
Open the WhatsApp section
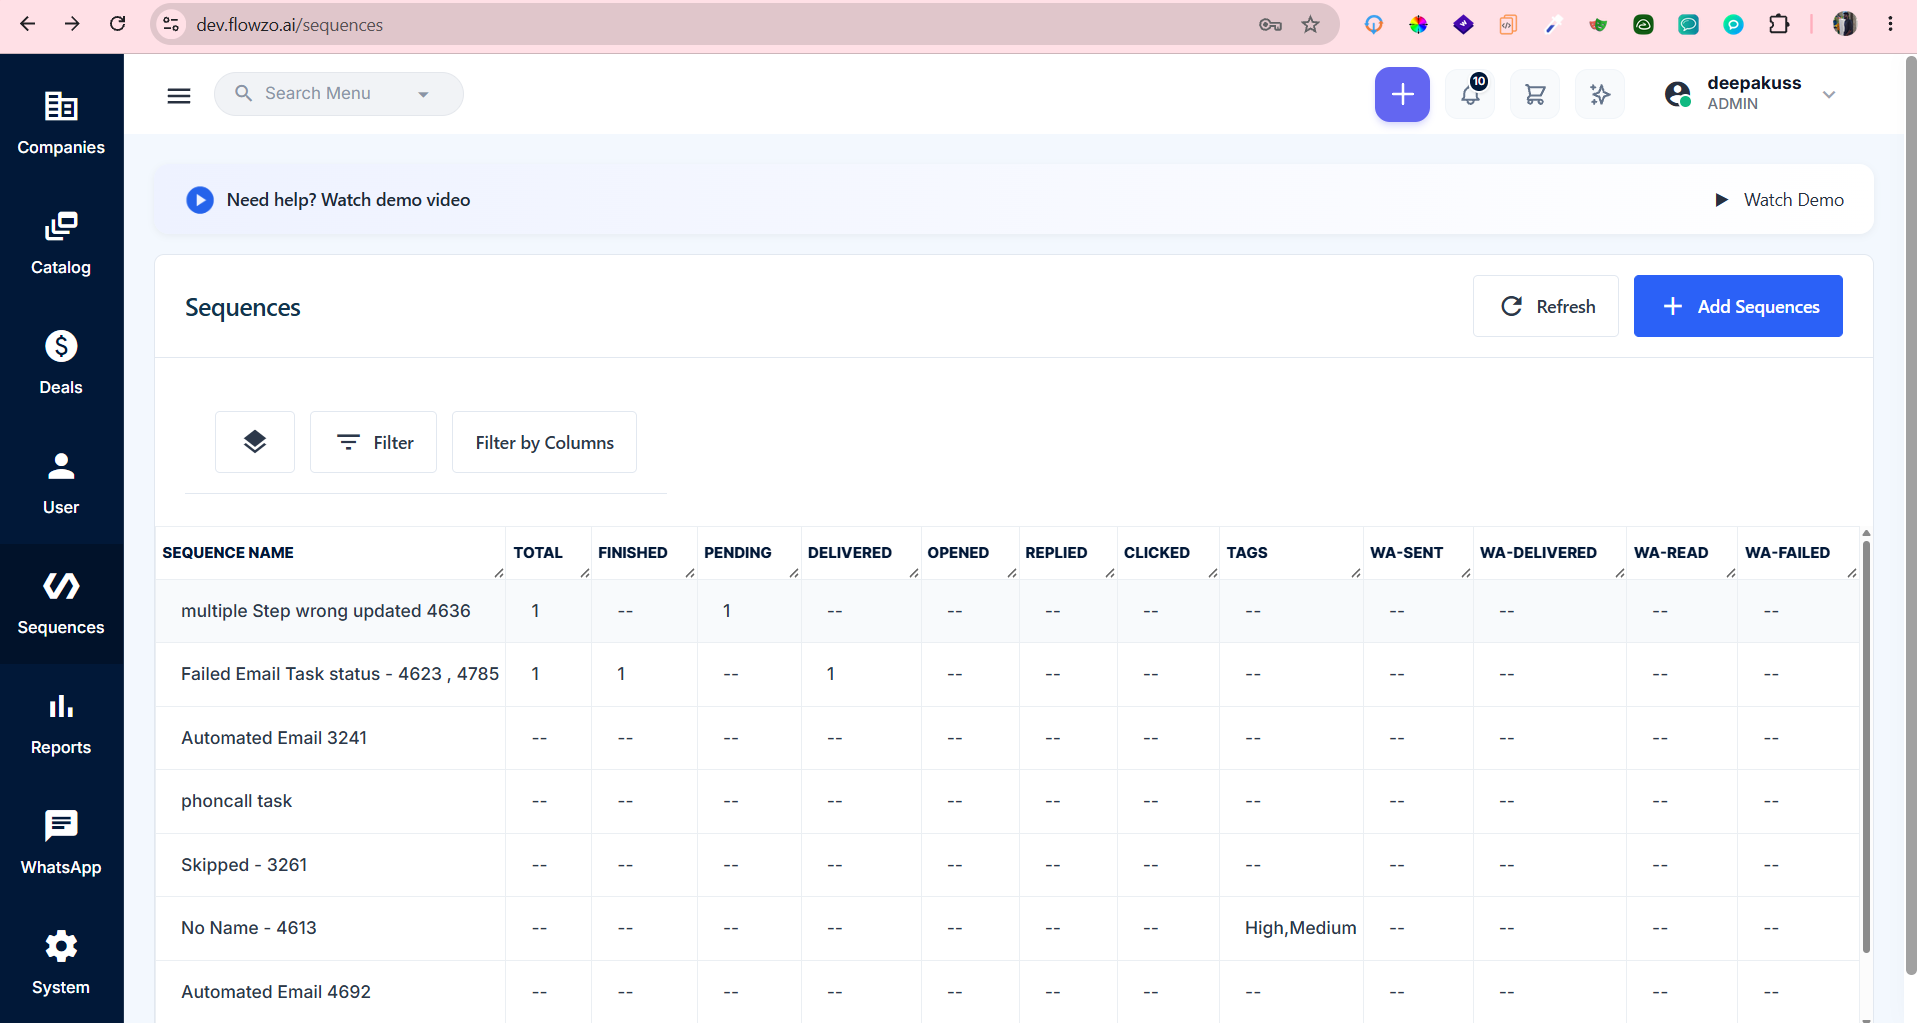pyautogui.click(x=61, y=844)
